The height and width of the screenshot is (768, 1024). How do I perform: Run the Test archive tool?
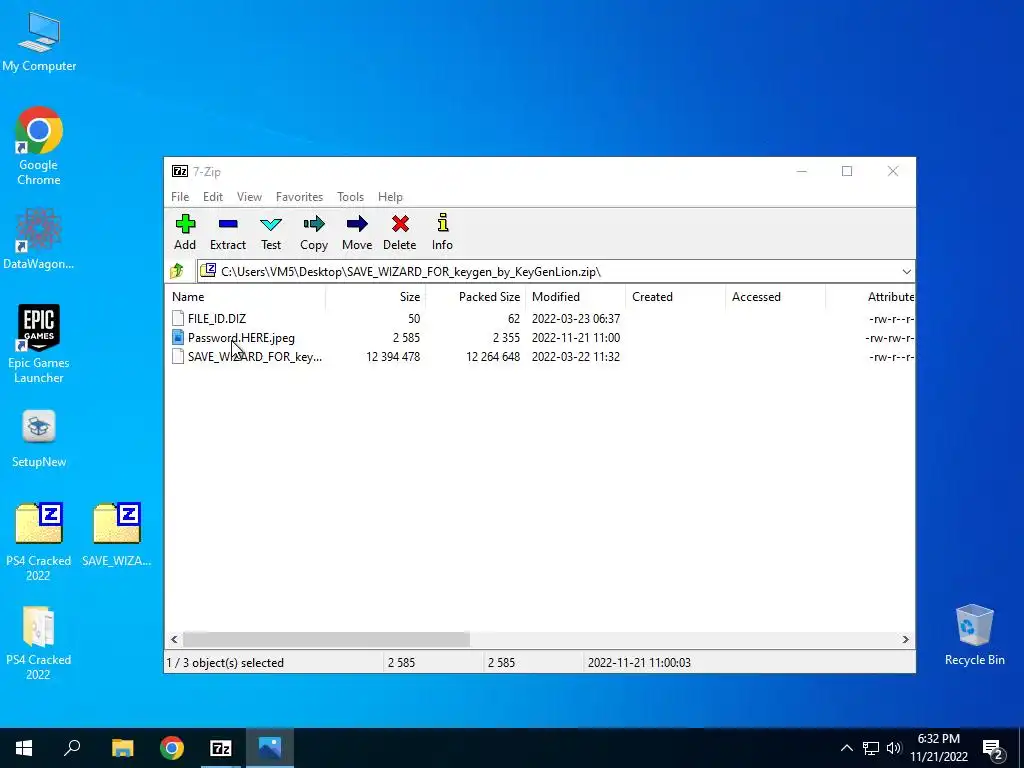click(270, 232)
